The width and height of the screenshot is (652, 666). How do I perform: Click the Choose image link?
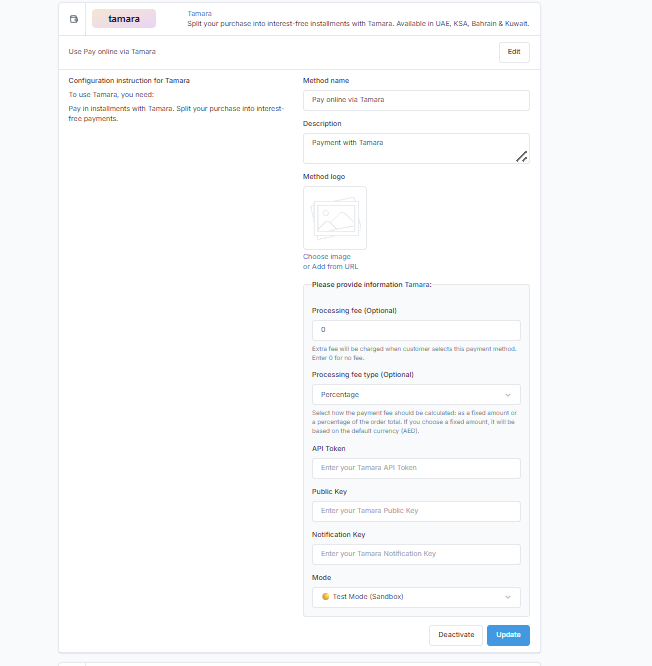(x=327, y=257)
